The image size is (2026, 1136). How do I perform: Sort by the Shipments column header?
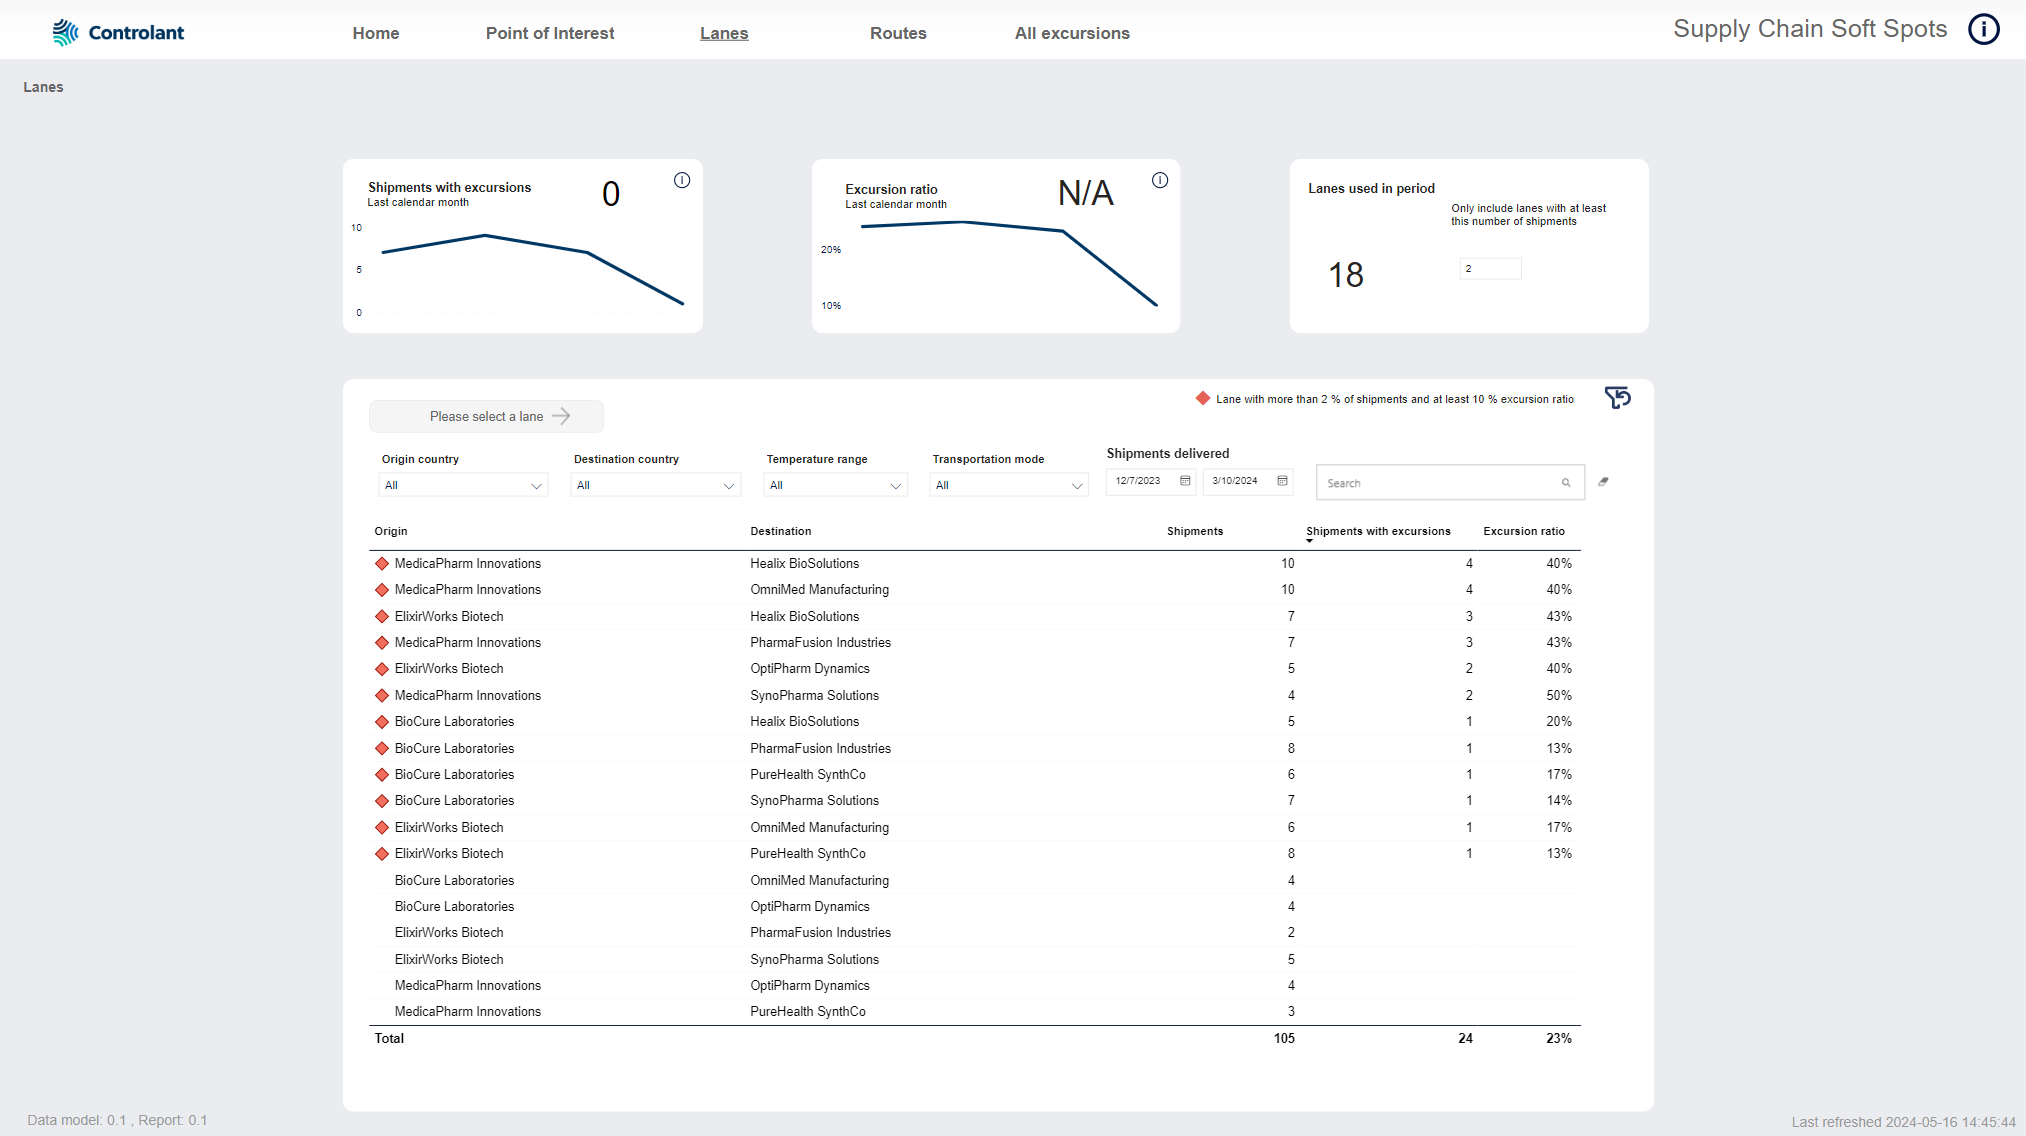tap(1195, 531)
